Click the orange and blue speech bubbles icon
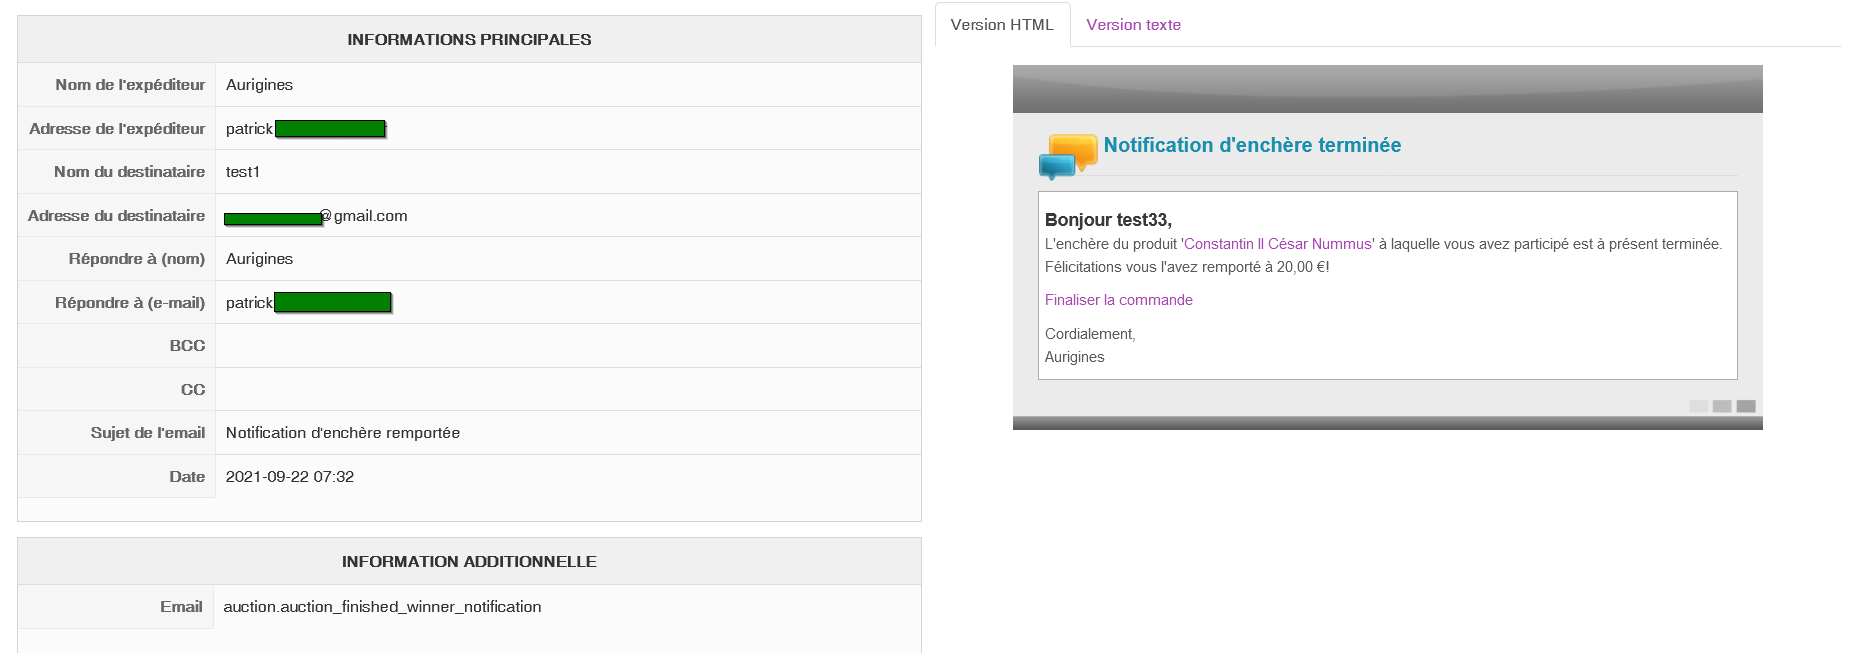 [x=1068, y=156]
